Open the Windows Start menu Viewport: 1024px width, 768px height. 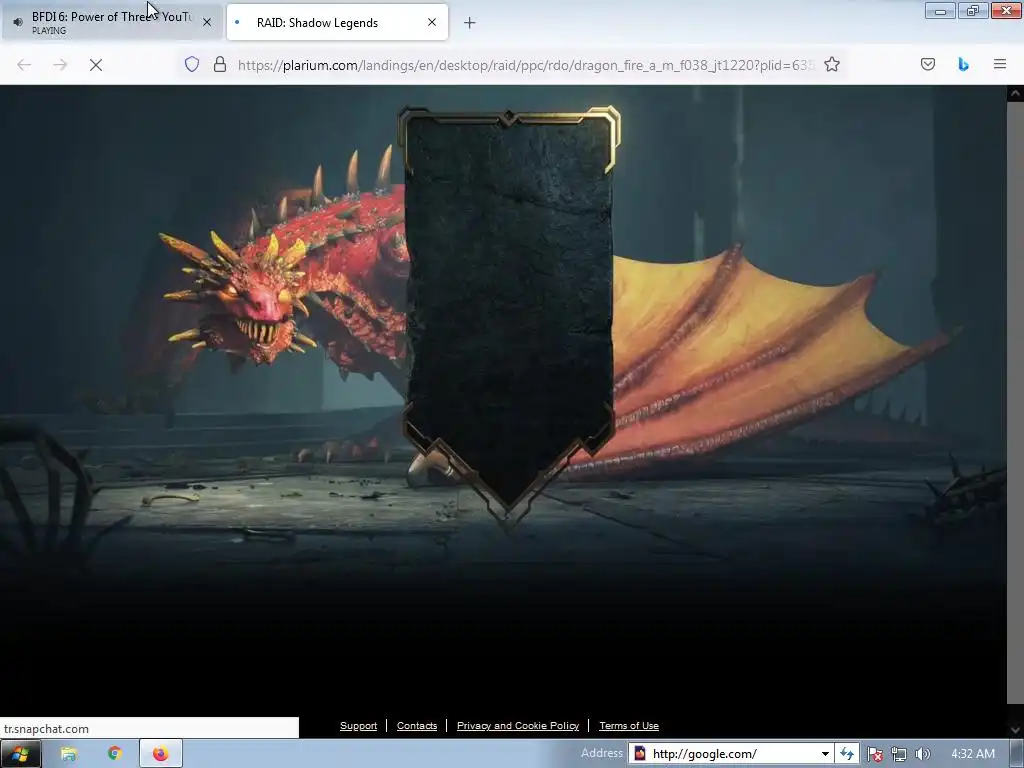coord(20,754)
